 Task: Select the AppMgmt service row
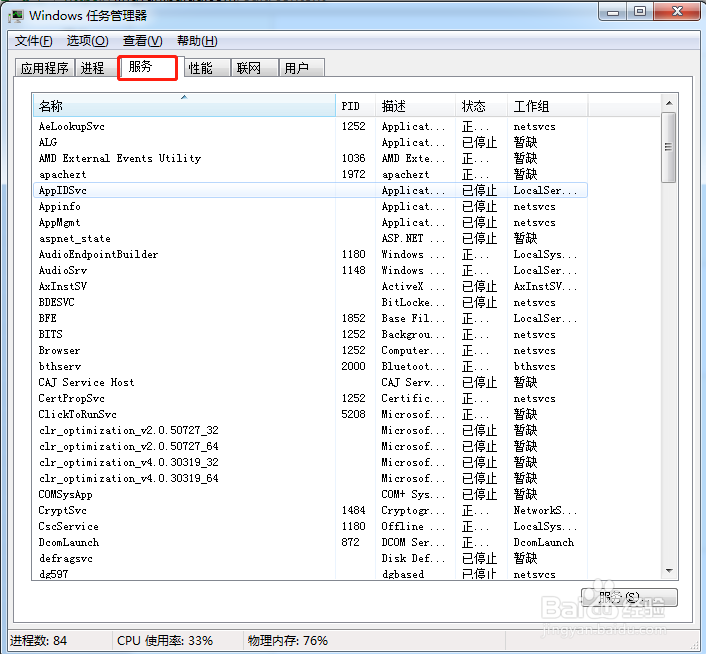[x=310, y=222]
